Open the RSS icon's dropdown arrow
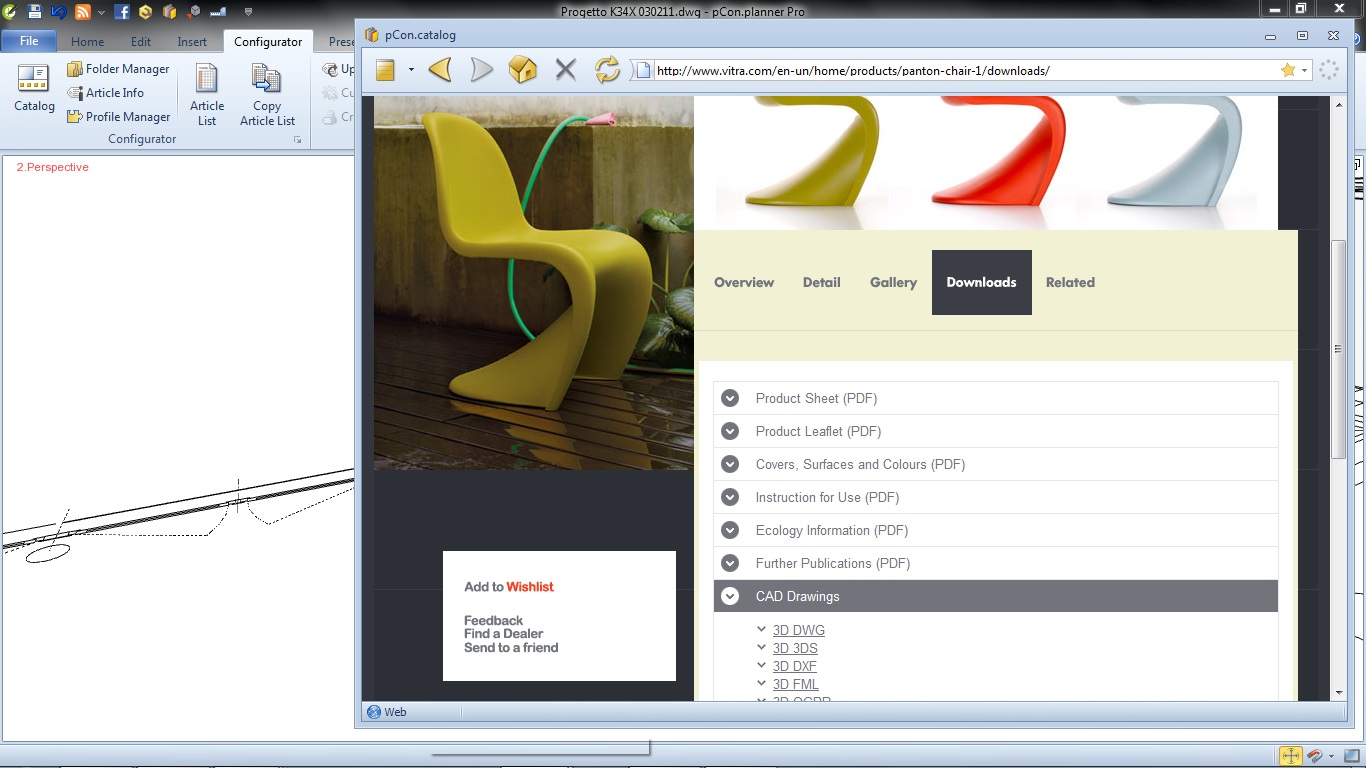Viewport: 1366px width, 768px height. click(x=101, y=13)
